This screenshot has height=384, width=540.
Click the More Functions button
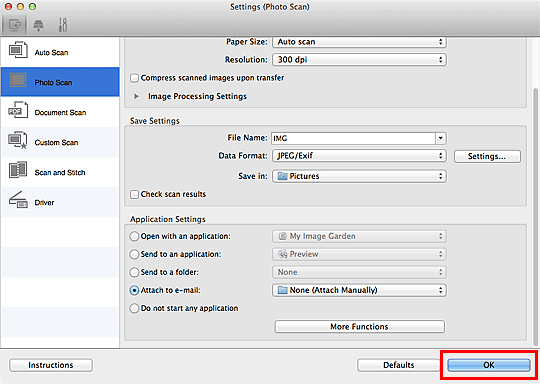(x=360, y=326)
